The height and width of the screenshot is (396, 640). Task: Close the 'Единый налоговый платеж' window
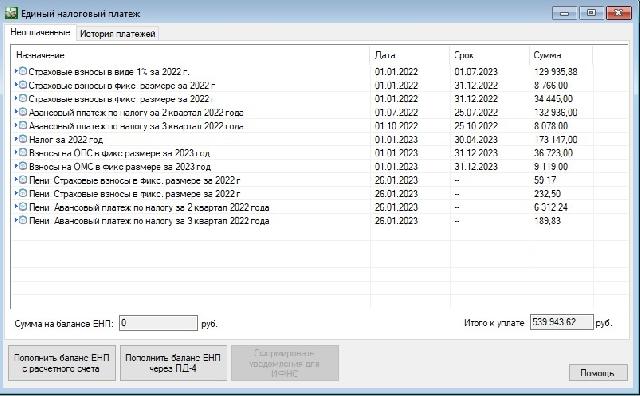619,13
